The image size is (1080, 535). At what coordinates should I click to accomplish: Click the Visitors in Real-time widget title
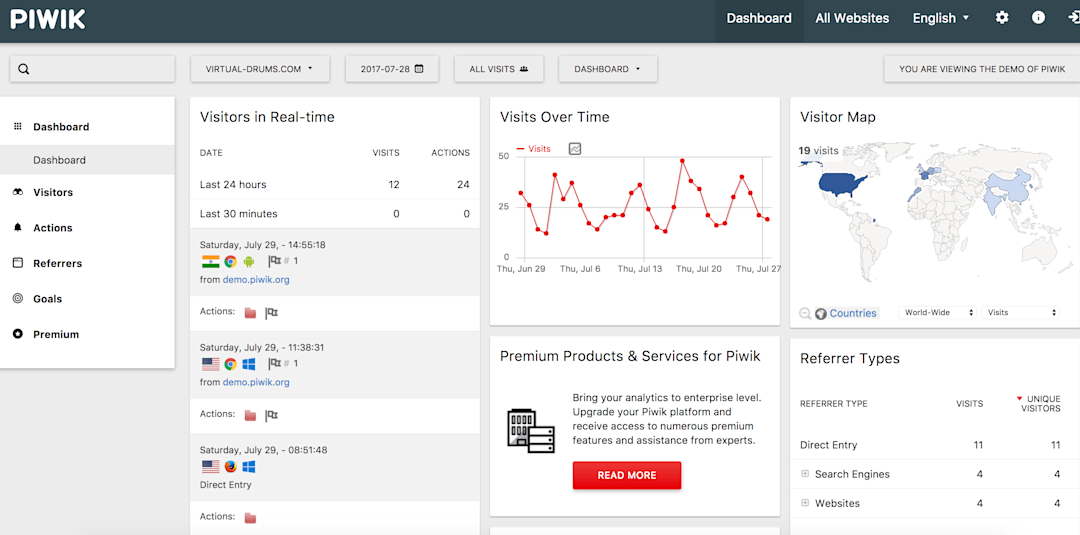click(267, 117)
